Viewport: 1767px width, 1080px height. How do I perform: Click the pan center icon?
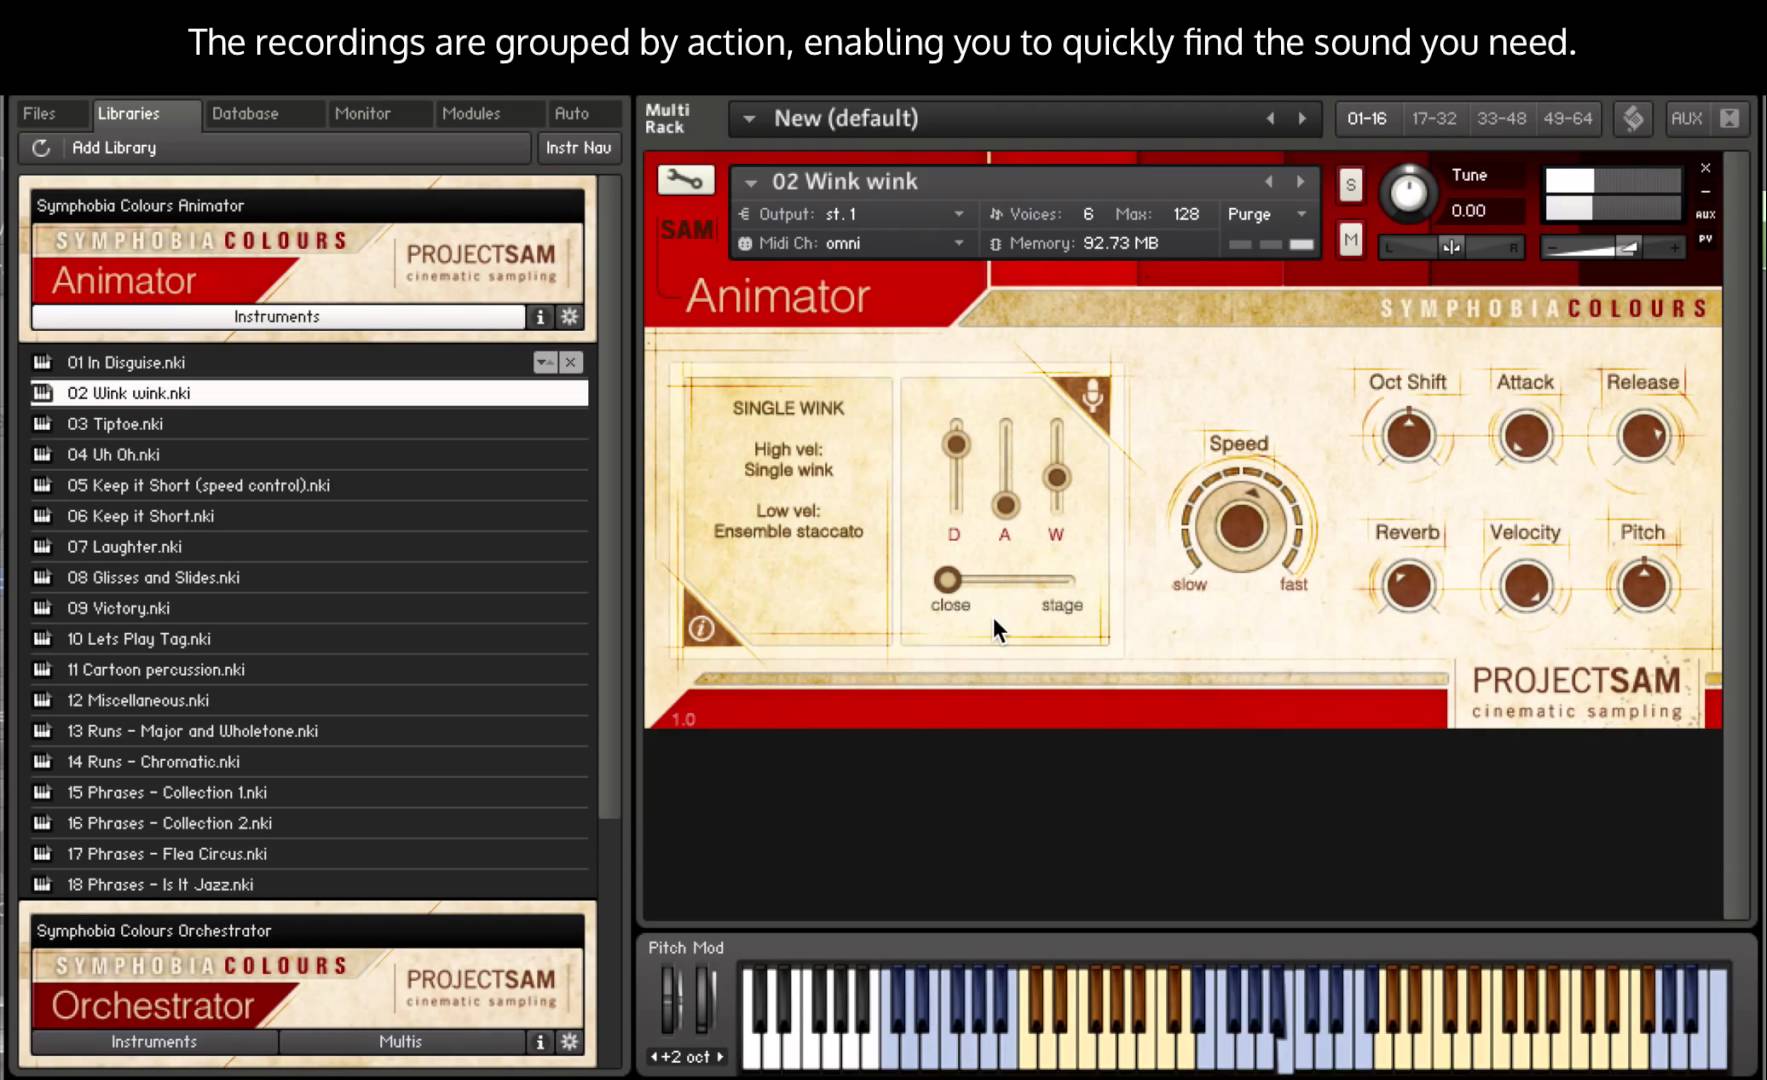tap(1451, 247)
